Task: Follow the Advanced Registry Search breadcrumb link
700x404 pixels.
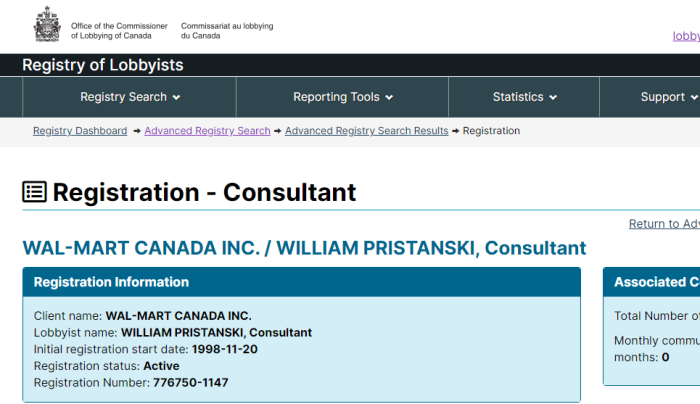Action: [207, 131]
